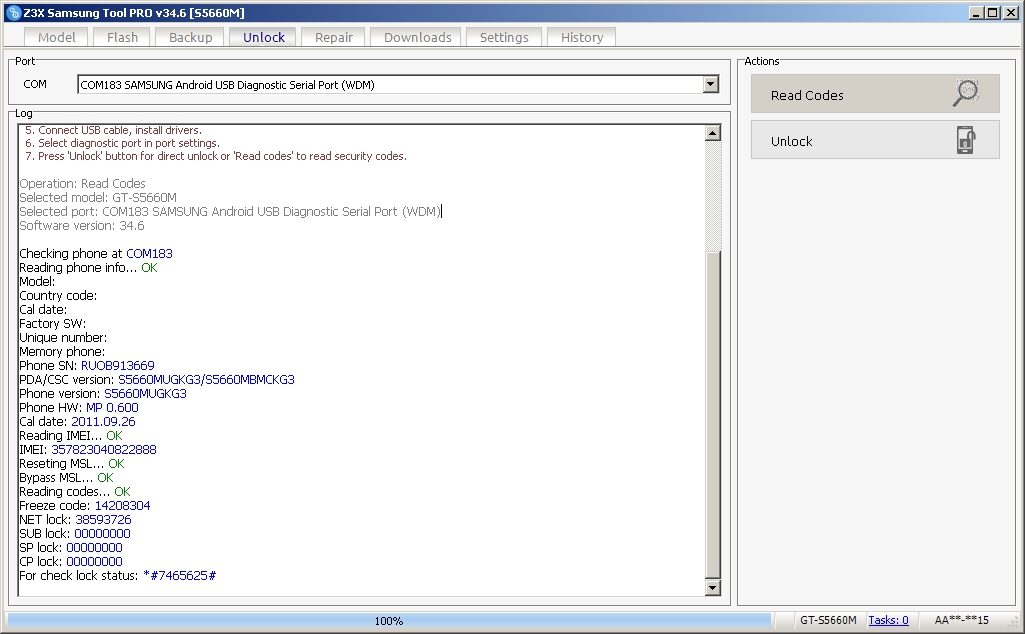
Task: Click COM183 in Checking phone line
Action: click(149, 254)
